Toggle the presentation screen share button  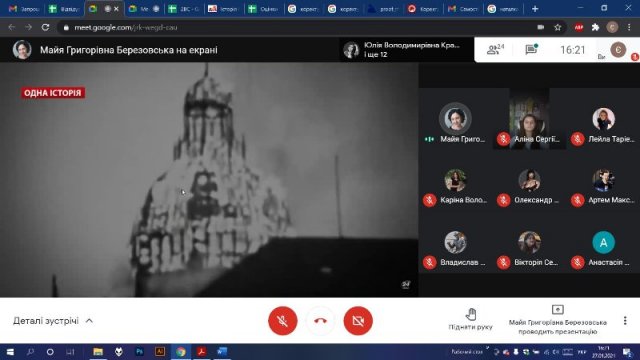tap(558, 310)
